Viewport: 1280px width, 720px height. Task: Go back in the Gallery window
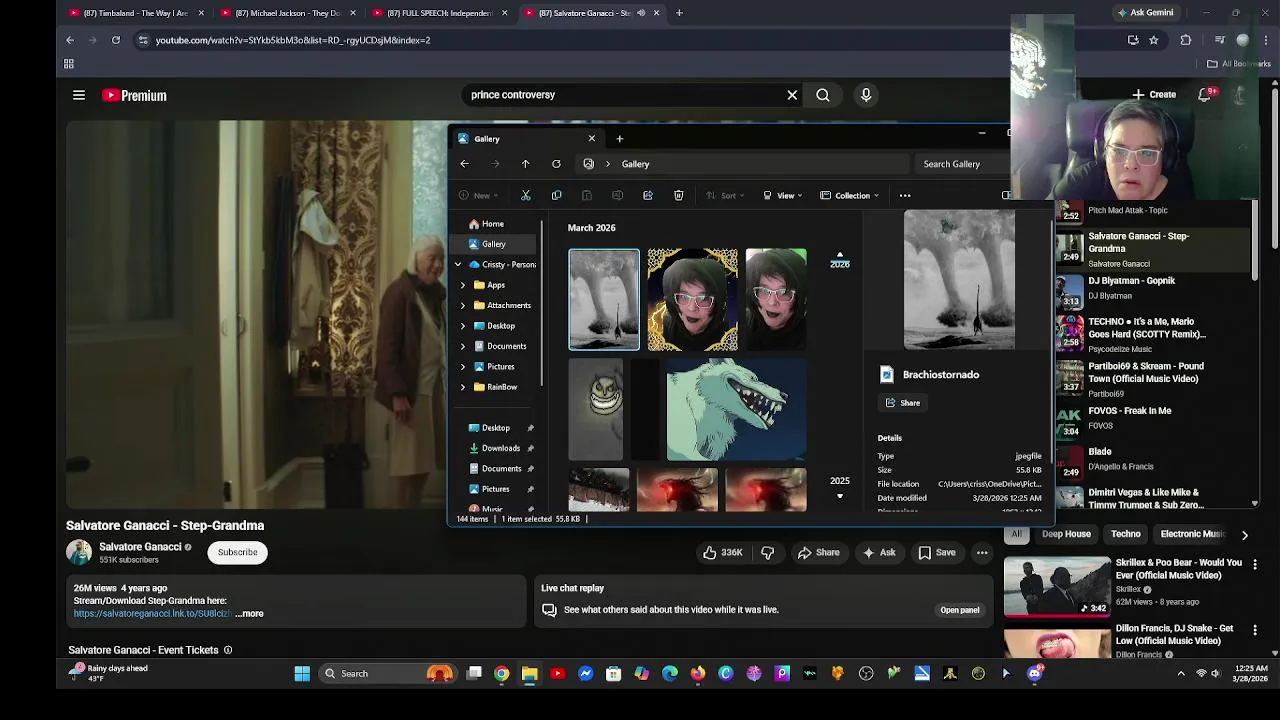point(464,164)
